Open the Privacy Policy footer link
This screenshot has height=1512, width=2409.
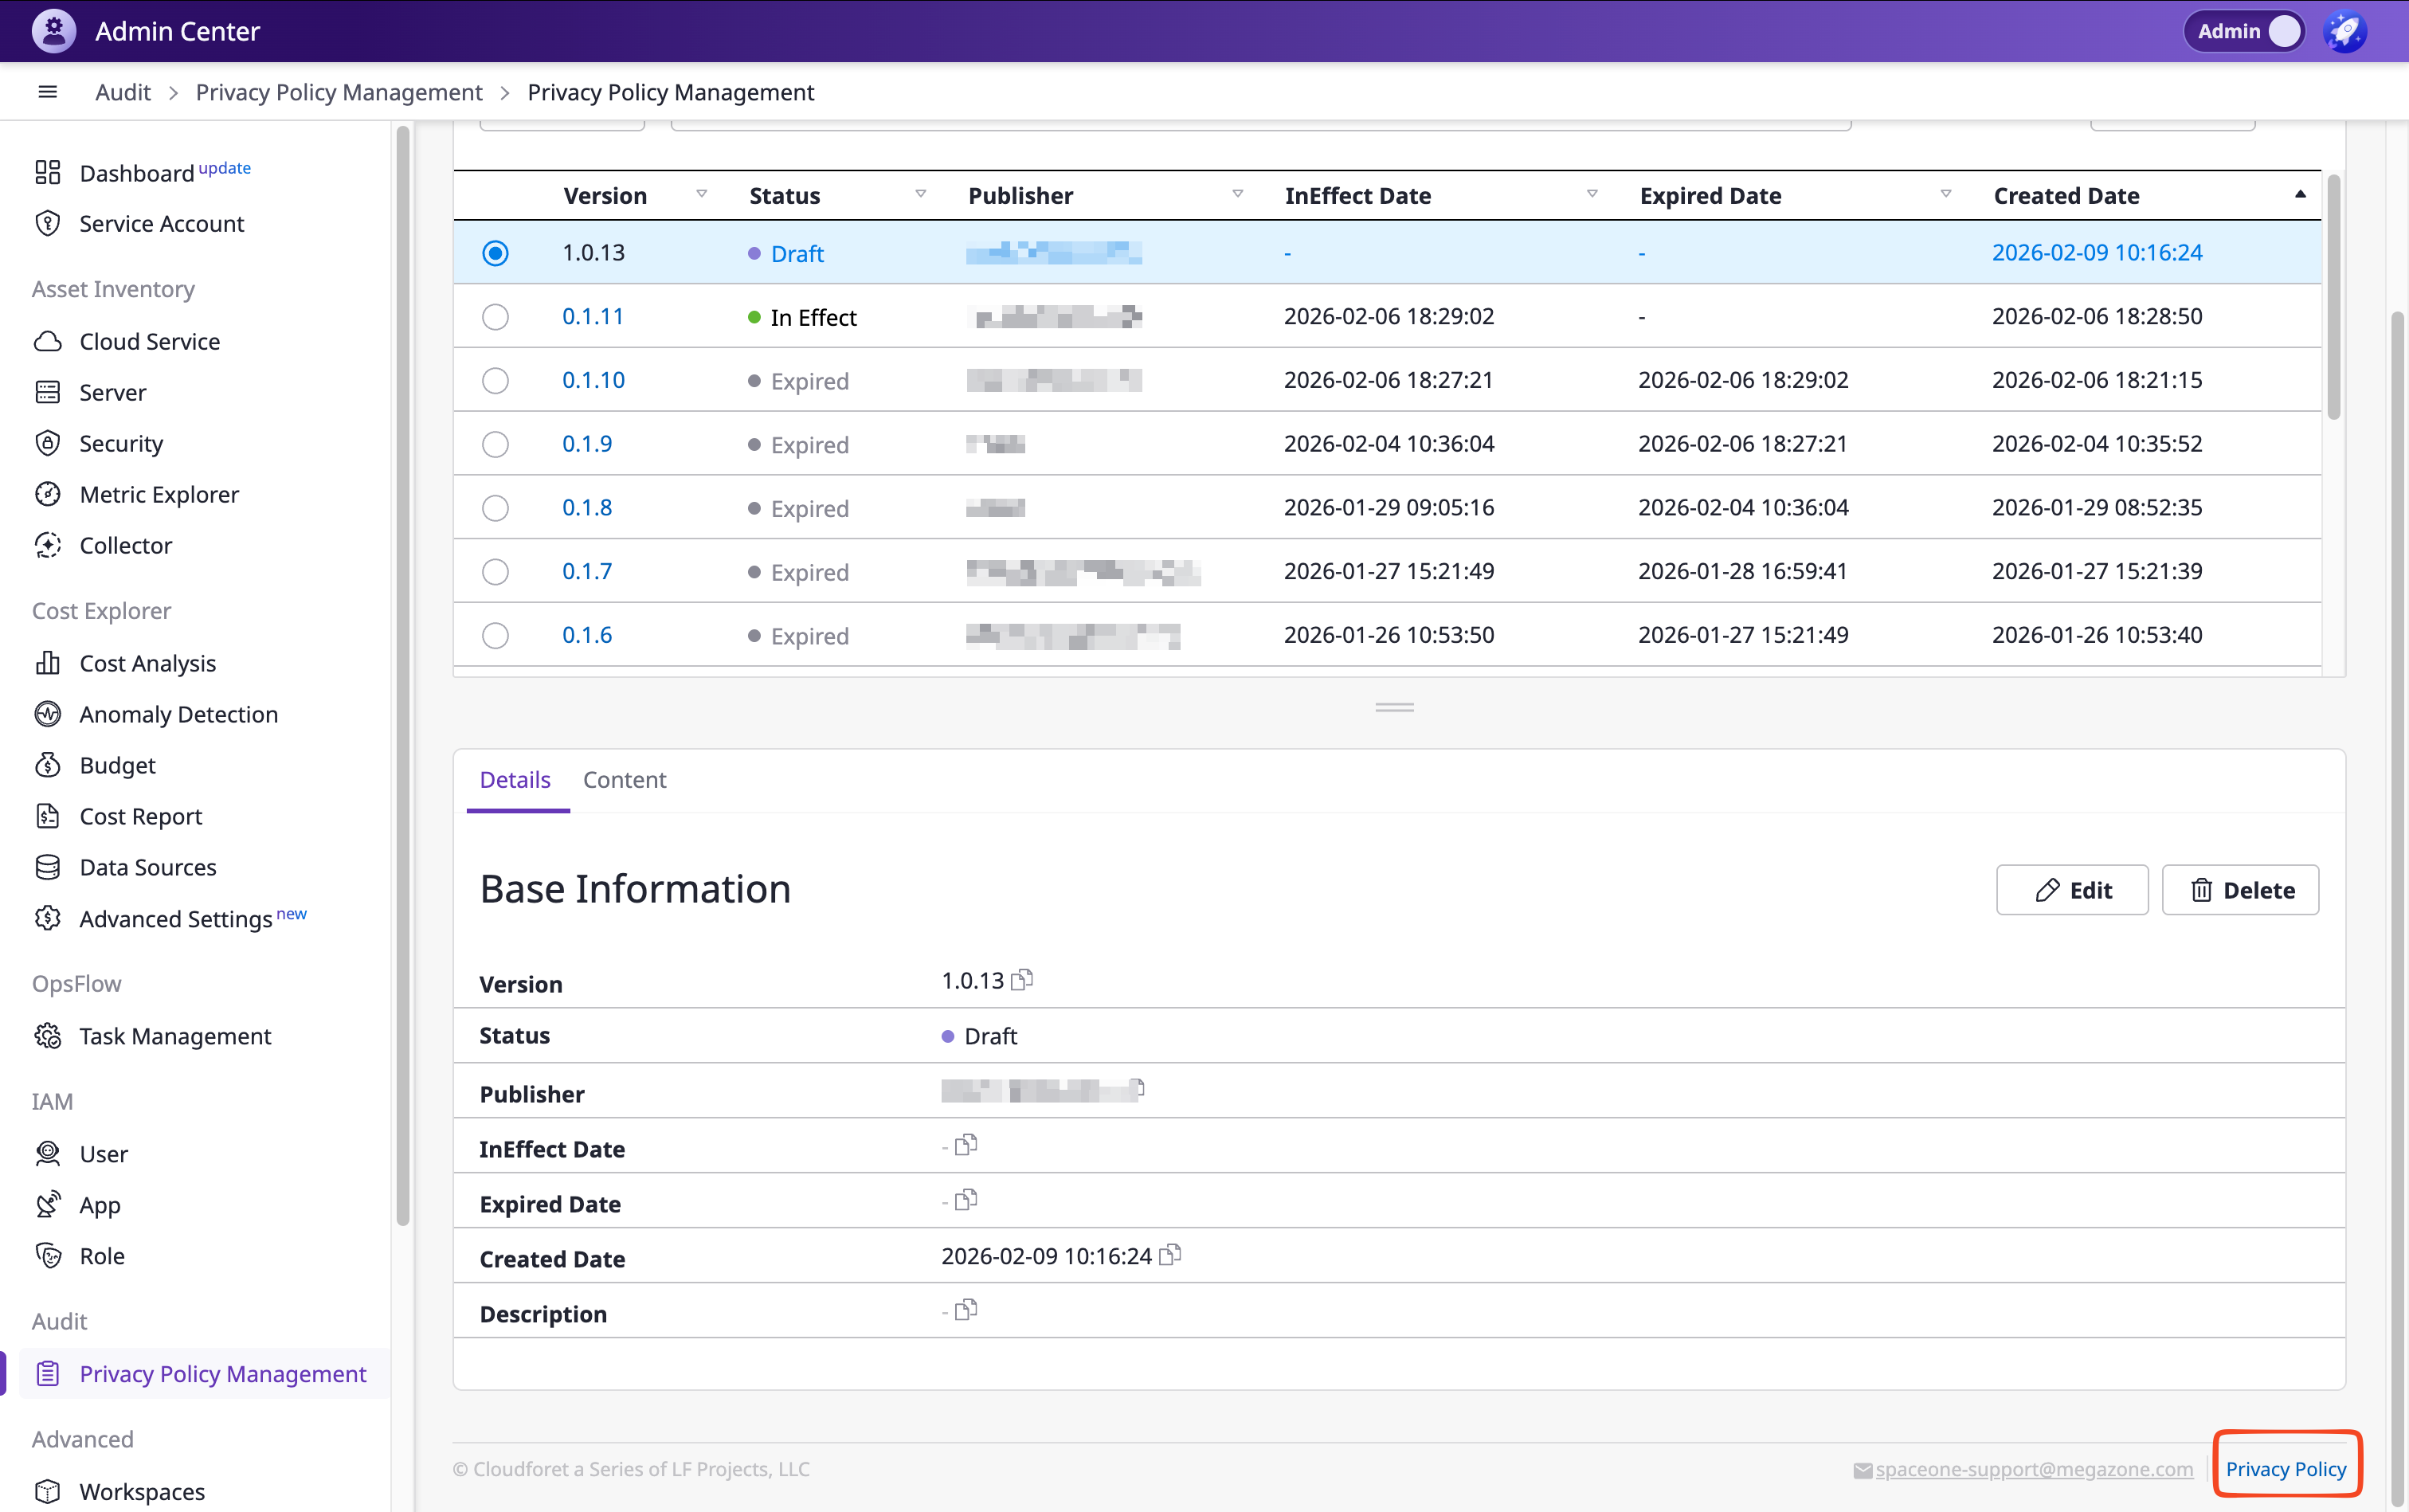click(2285, 1468)
